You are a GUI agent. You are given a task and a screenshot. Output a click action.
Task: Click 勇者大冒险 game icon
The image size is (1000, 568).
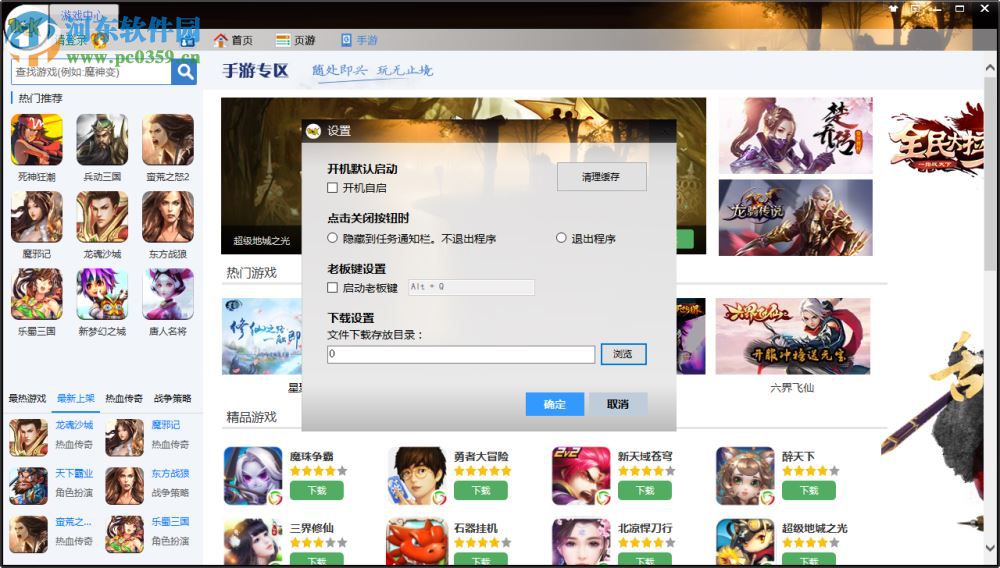click(x=417, y=476)
